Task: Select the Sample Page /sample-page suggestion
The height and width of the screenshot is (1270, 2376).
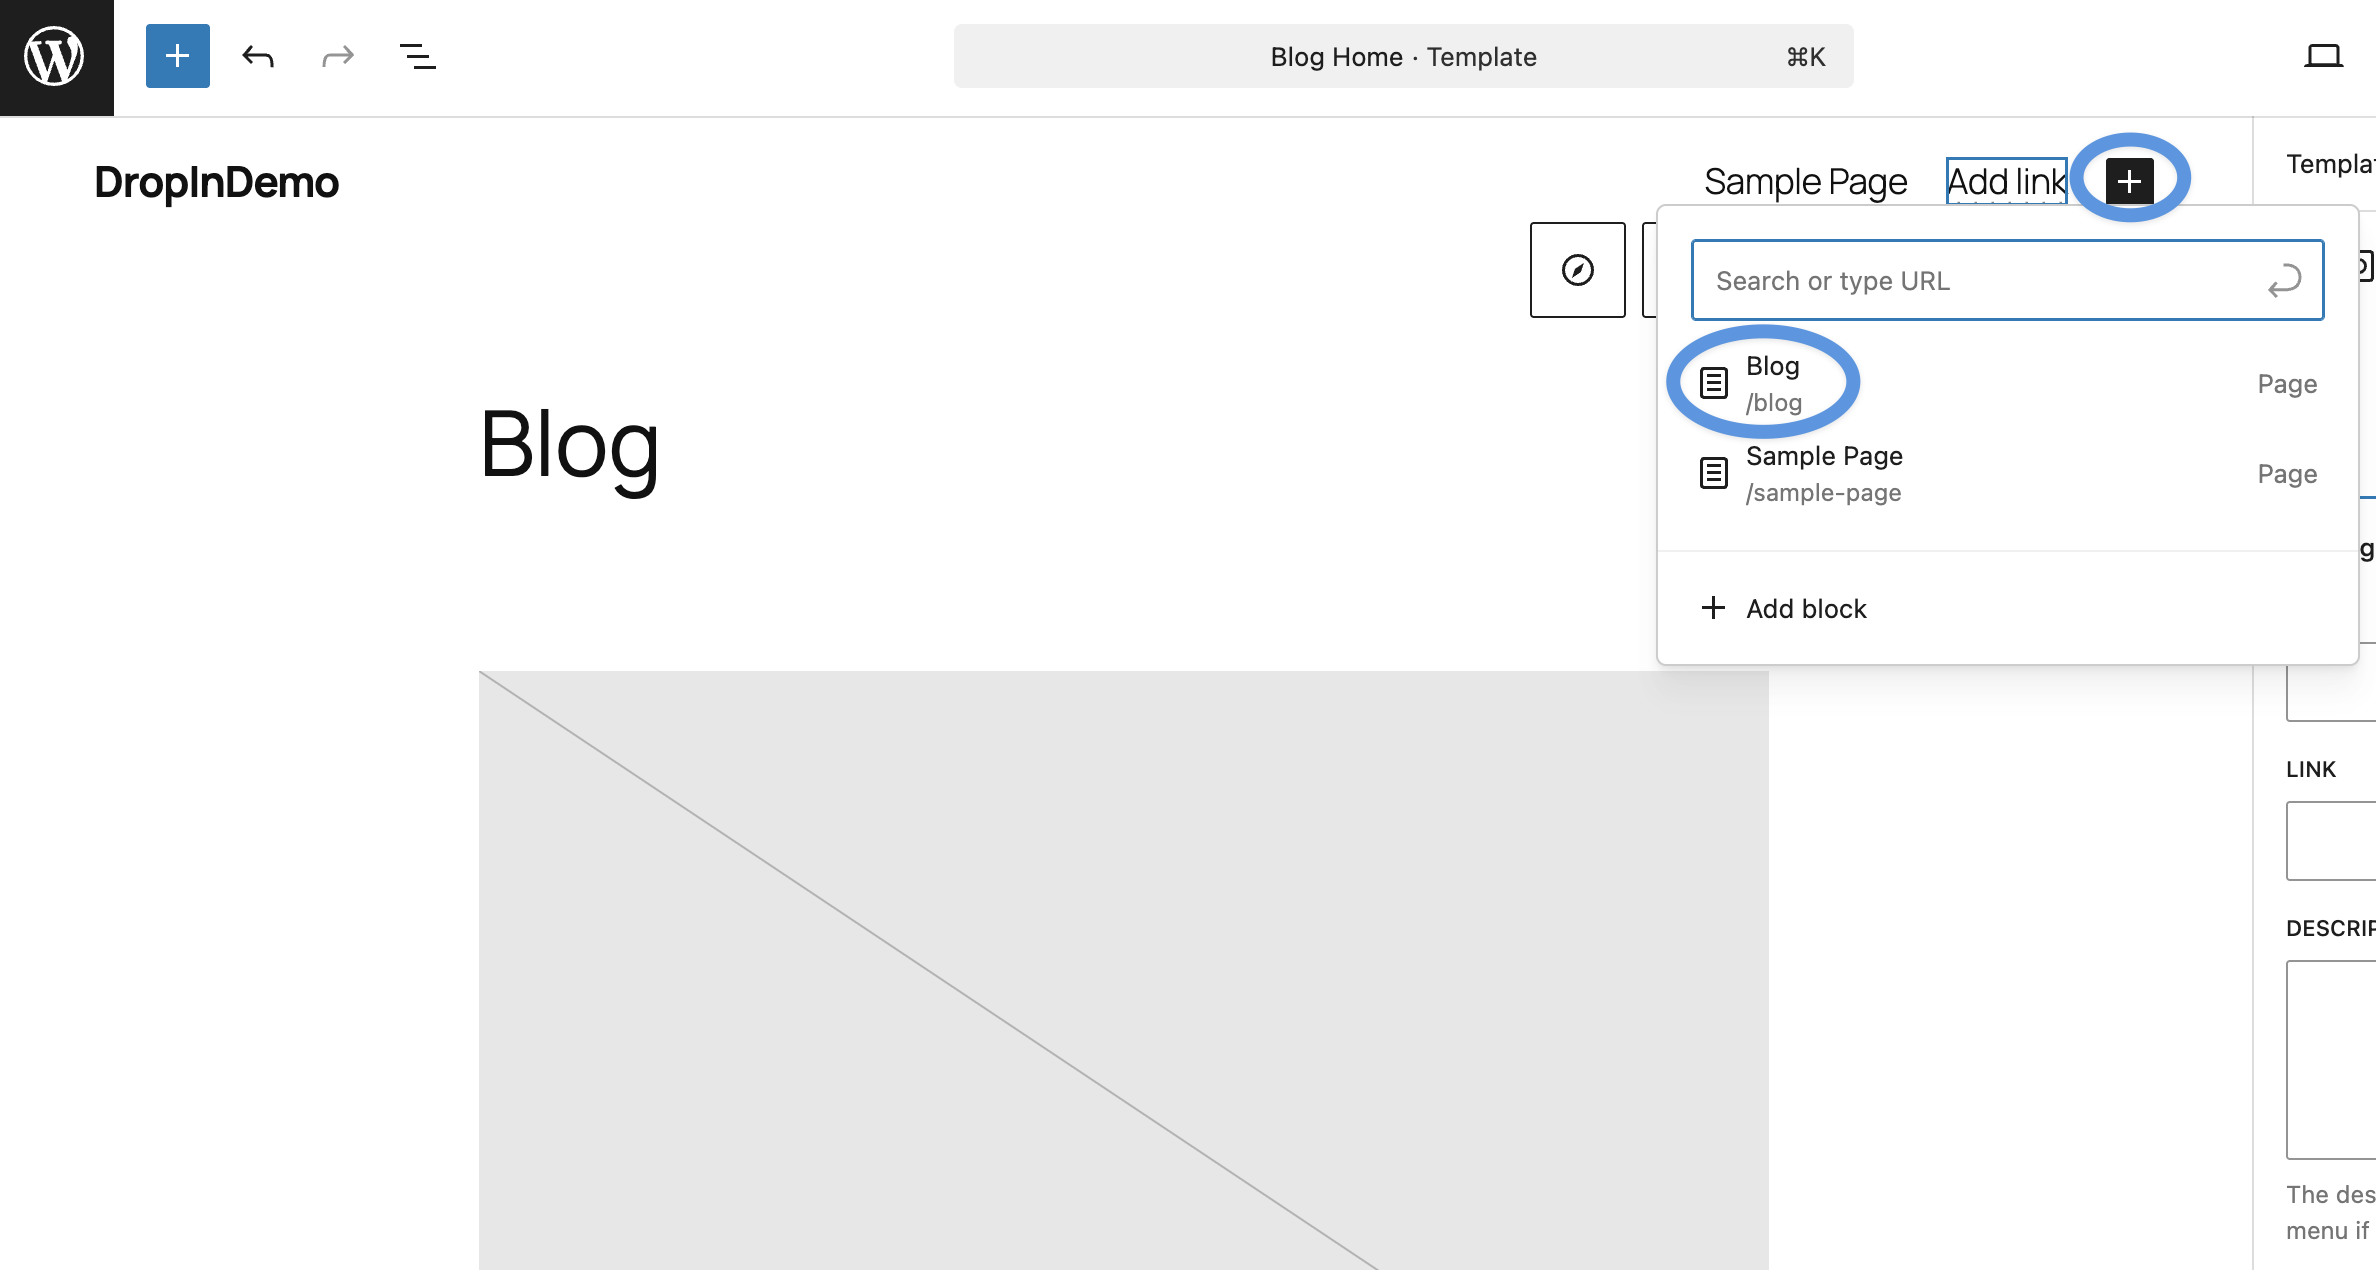Action: click(1823, 472)
